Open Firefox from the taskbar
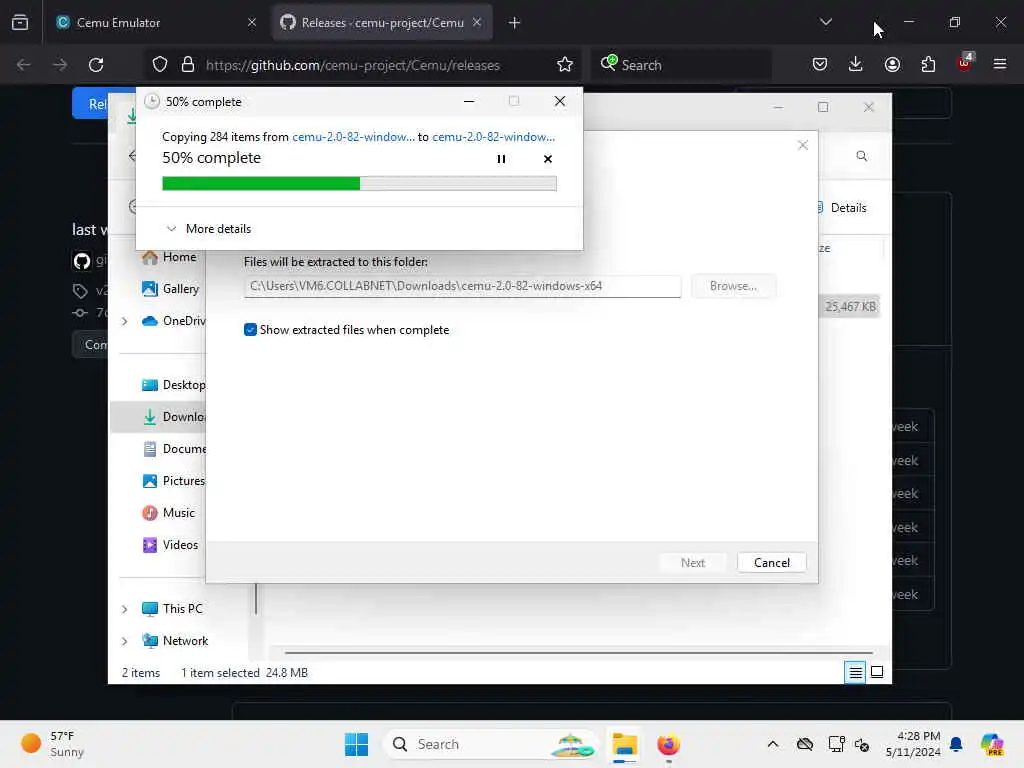 pyautogui.click(x=668, y=744)
